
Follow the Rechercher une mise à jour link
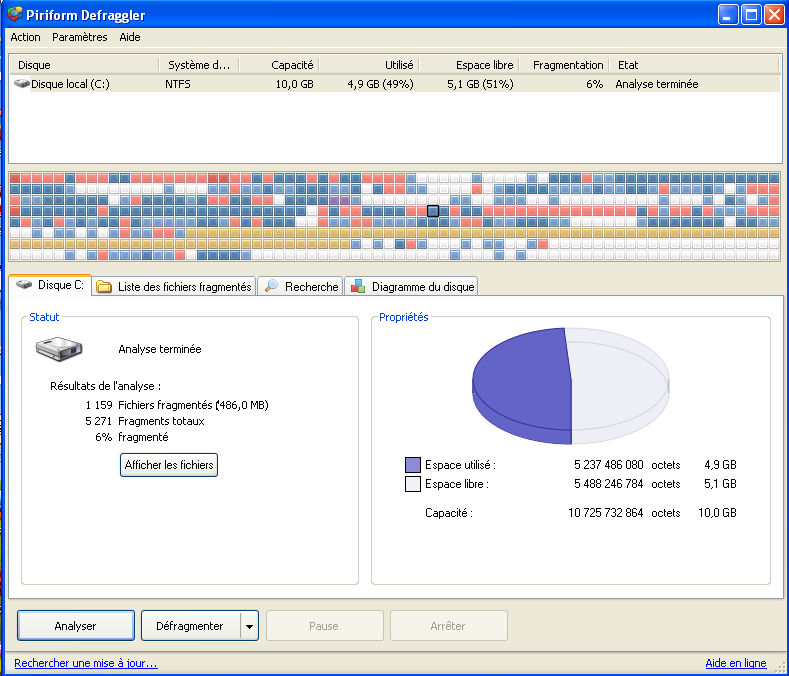coord(86,663)
